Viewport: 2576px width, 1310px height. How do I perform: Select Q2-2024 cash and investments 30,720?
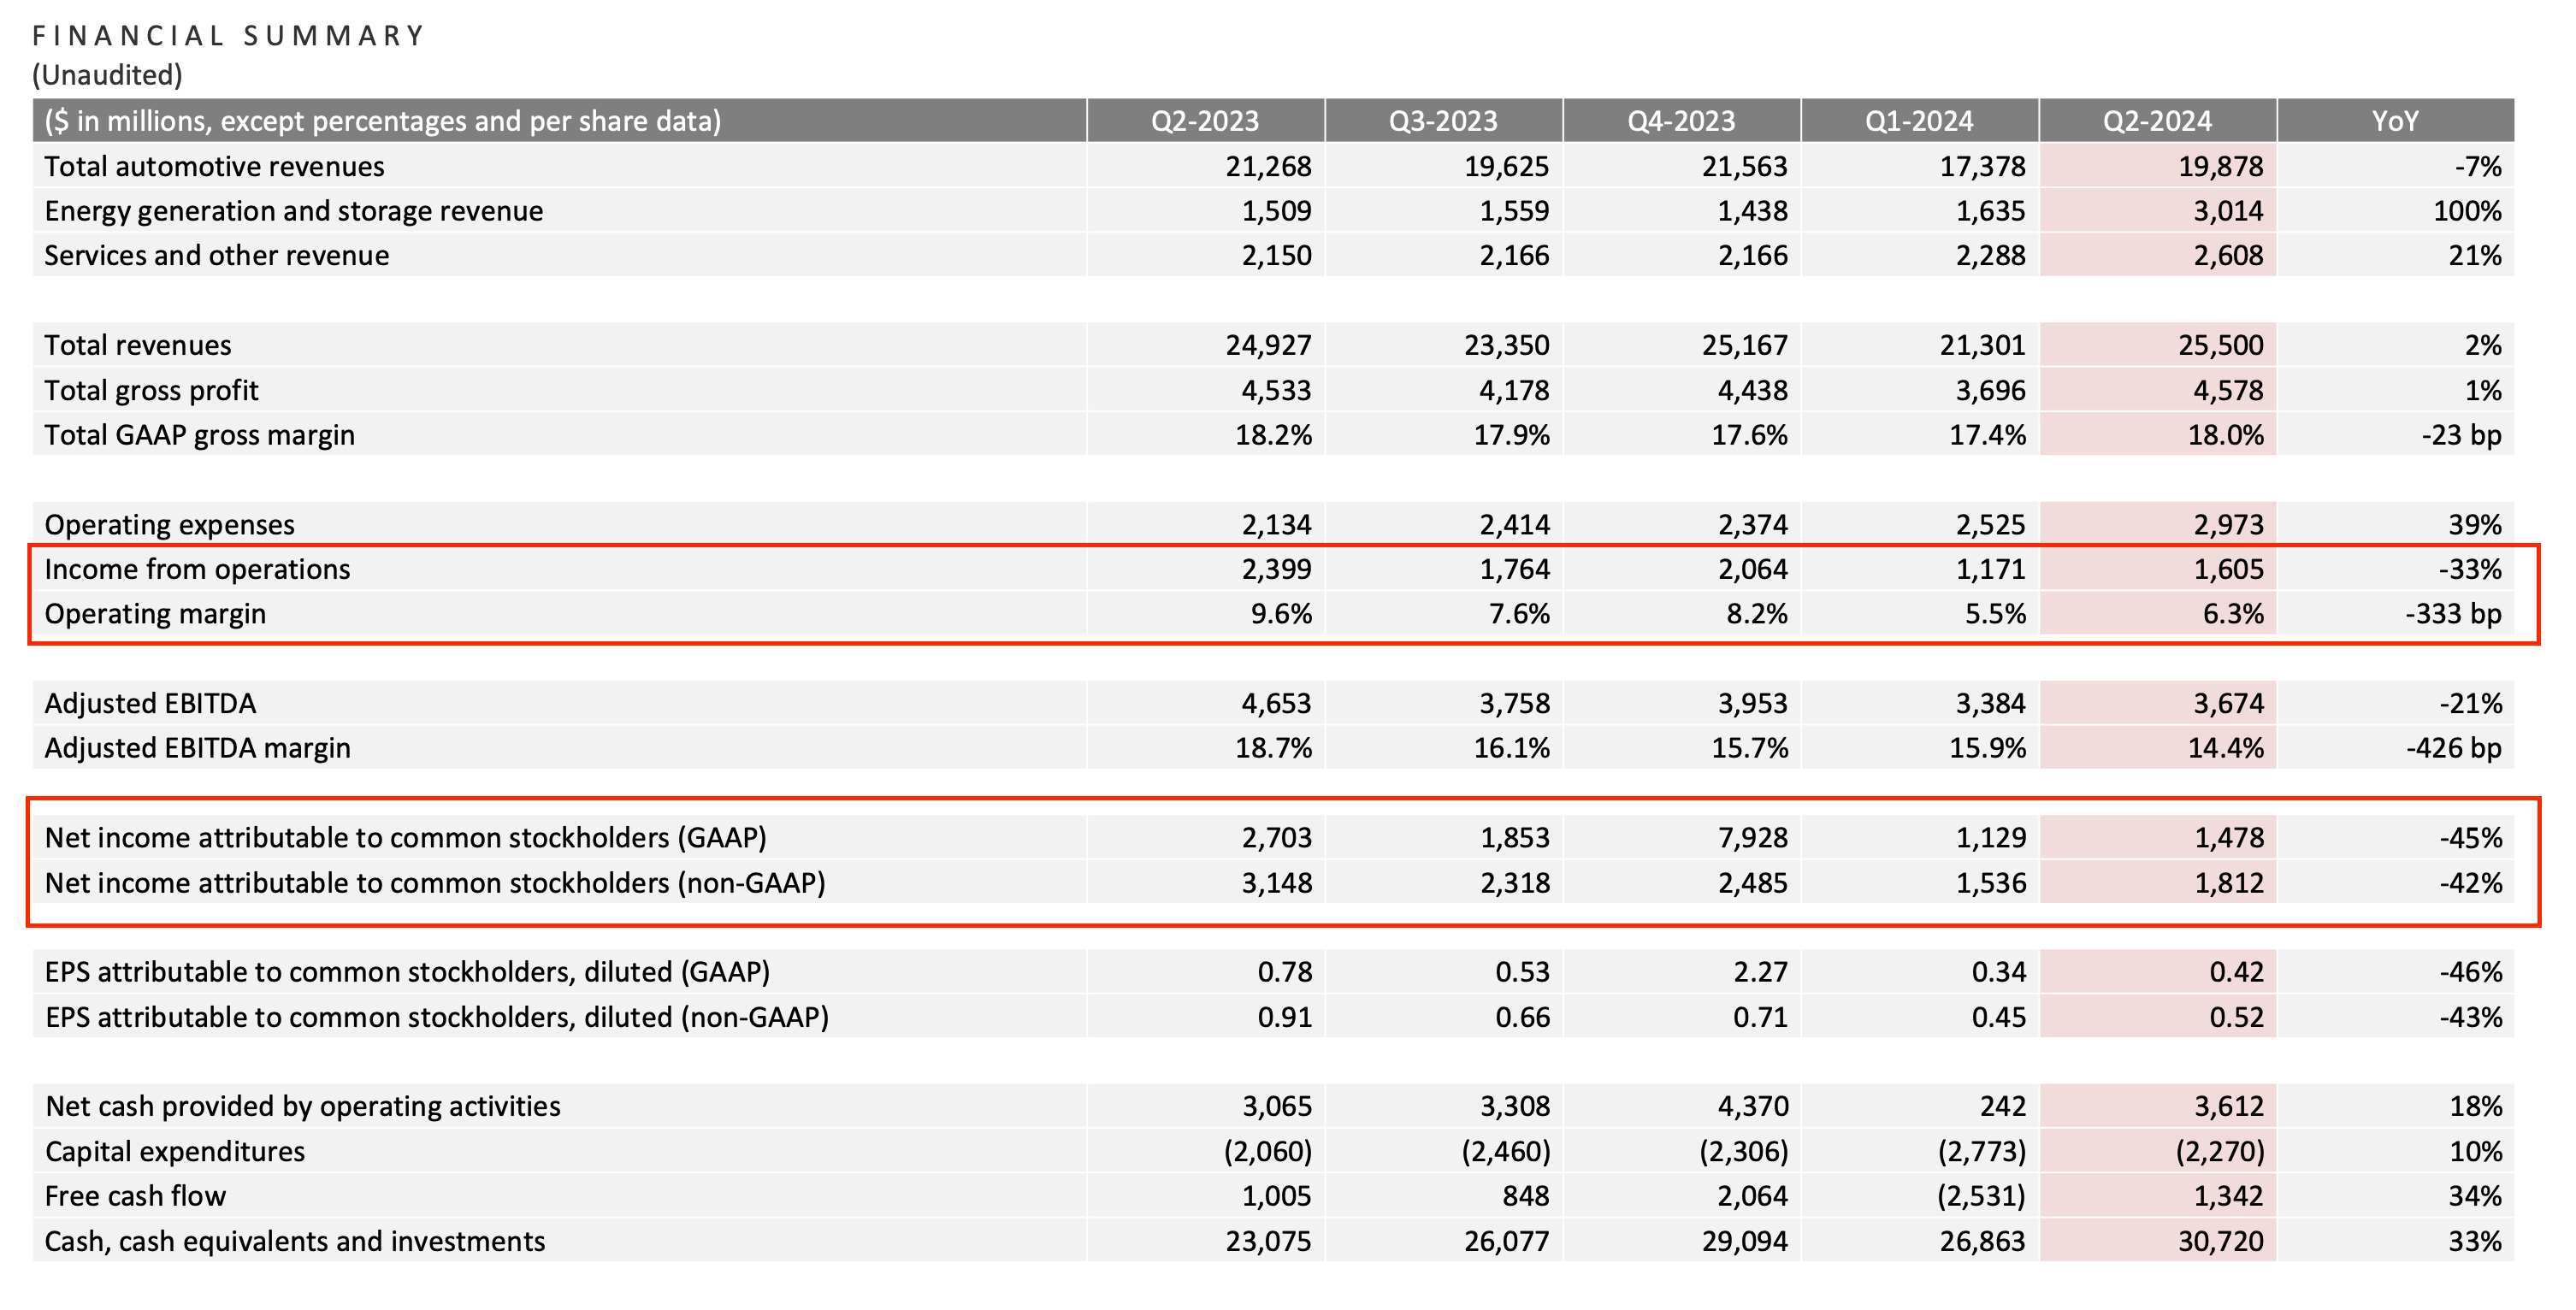2220,1241
